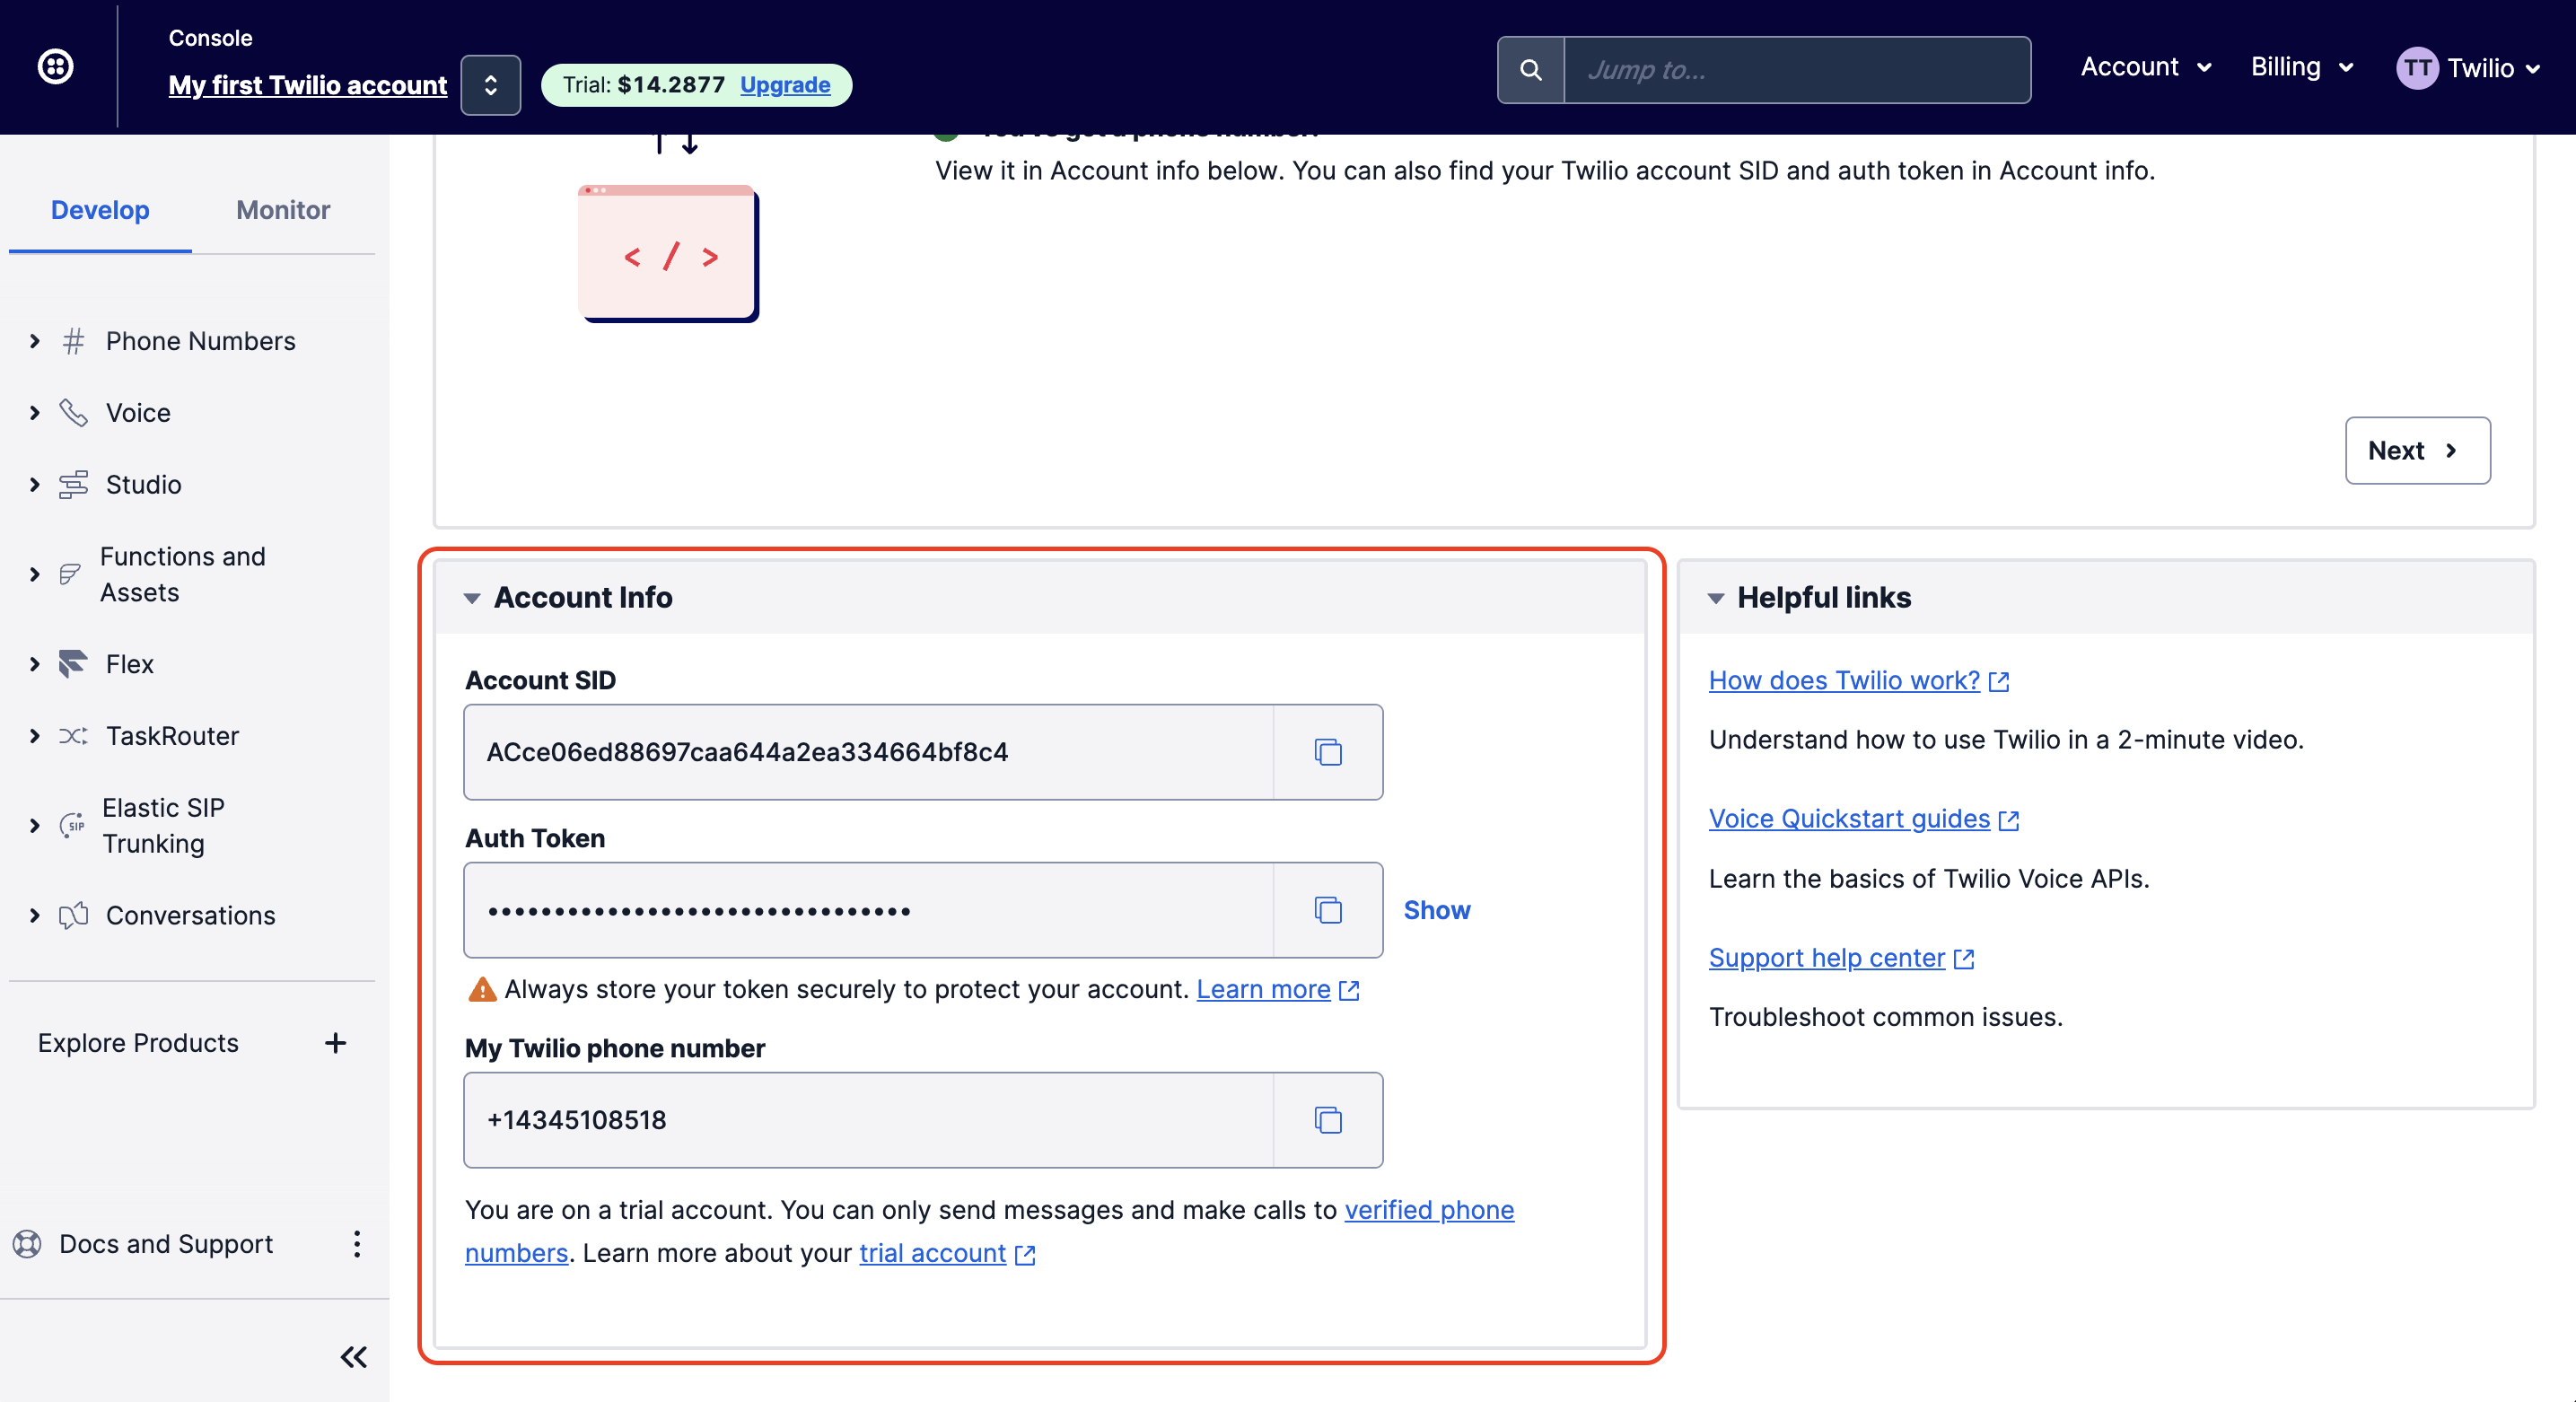The height and width of the screenshot is (1402, 2576).
Task: Show the hidden Auth Token
Action: point(1436,910)
